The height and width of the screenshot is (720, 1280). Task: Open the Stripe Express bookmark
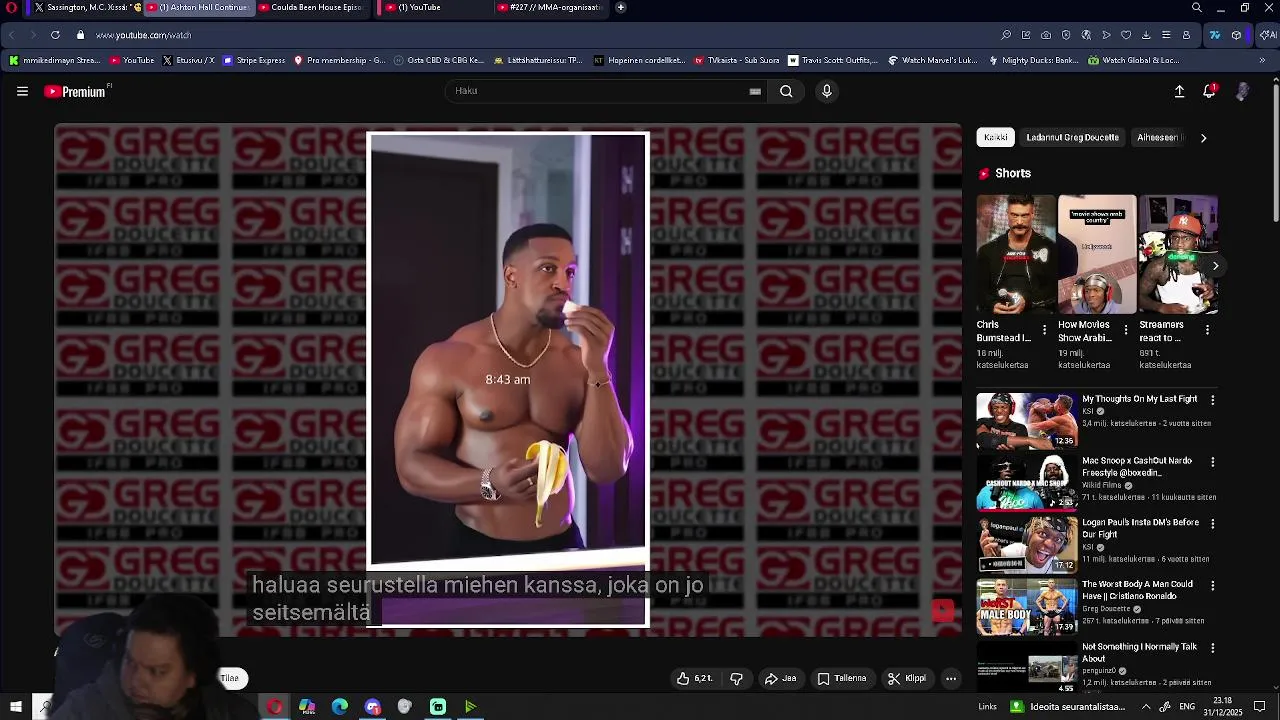coord(254,60)
